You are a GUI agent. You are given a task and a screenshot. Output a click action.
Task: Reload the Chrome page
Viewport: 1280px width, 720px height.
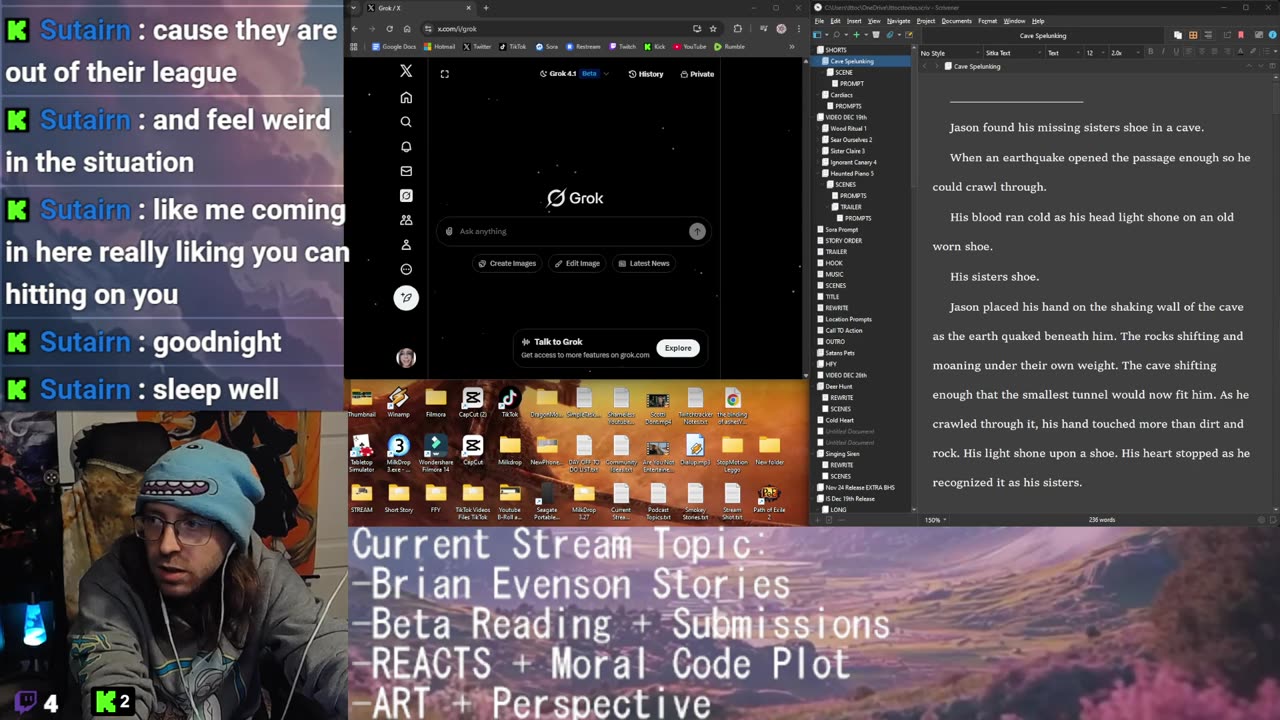(x=389, y=28)
